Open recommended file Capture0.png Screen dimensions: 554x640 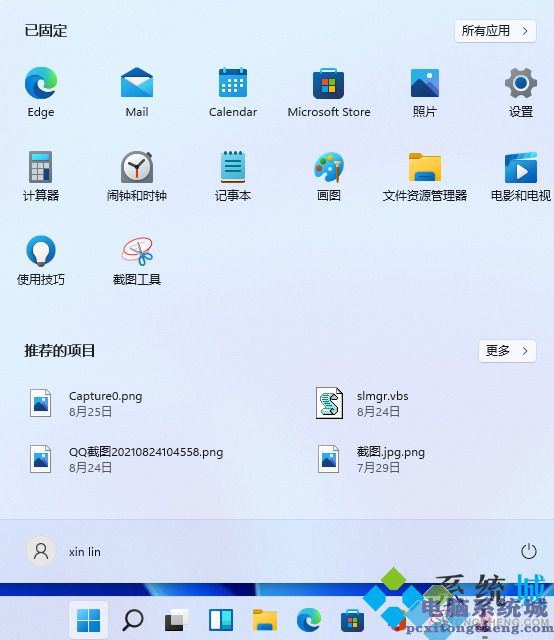pos(86,403)
